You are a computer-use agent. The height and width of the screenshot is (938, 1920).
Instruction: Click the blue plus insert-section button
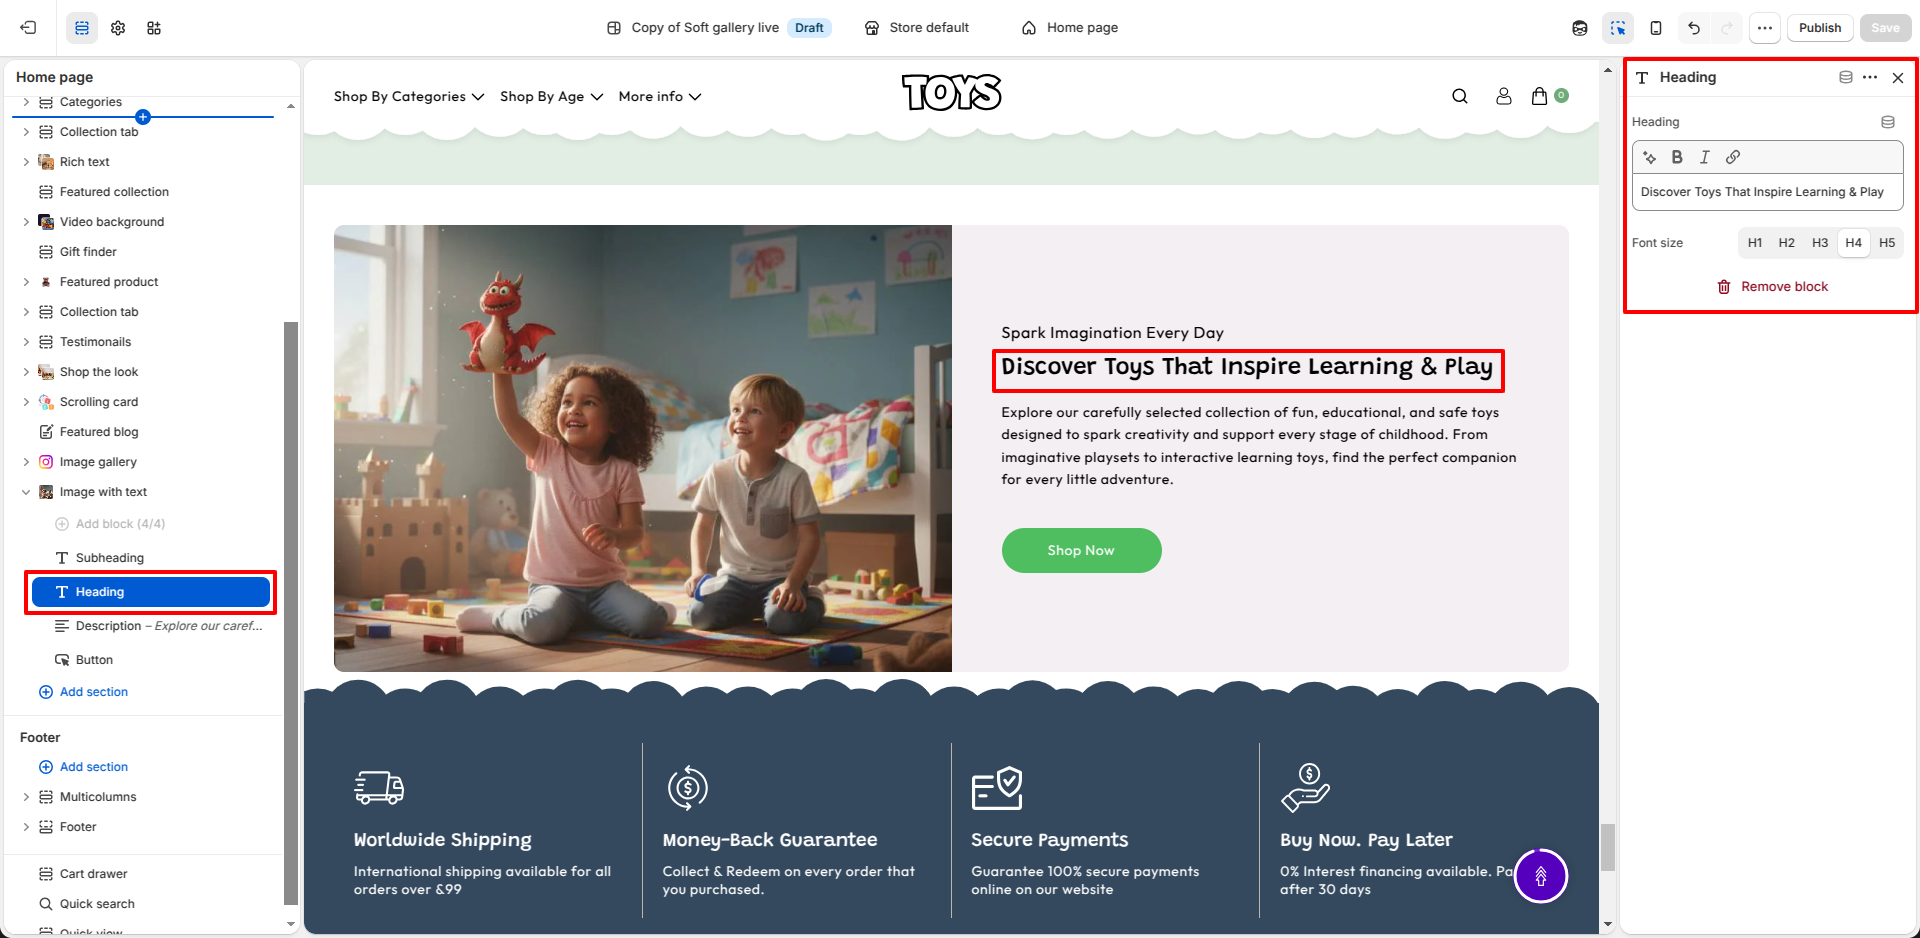[143, 117]
